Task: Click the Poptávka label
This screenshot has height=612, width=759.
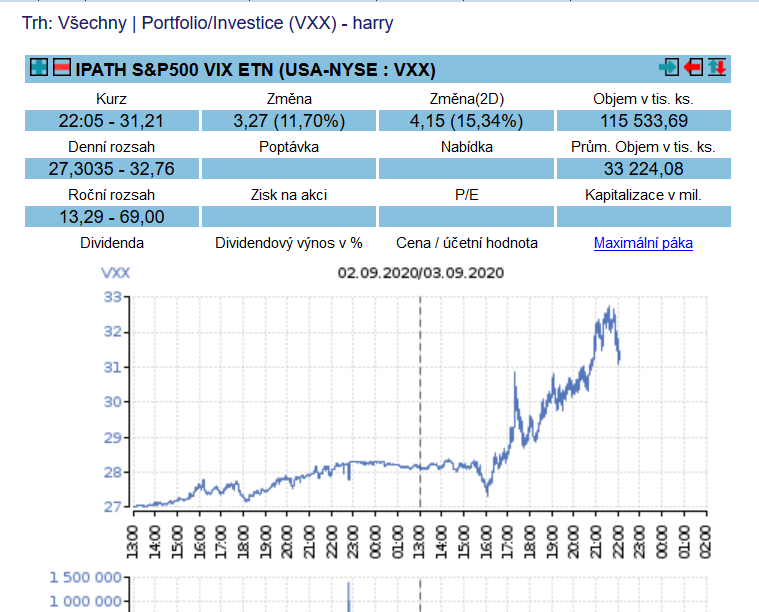Action: (289, 147)
